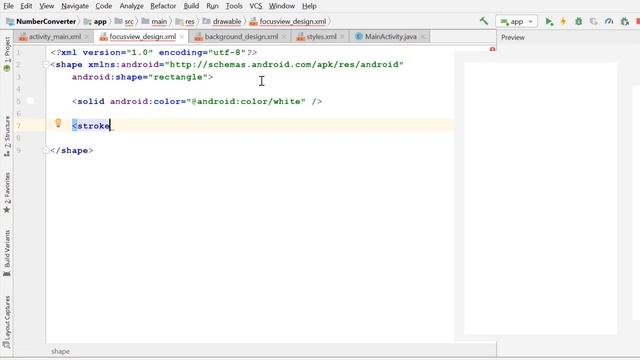Screen dimensions: 640x360
Task: Click the white color swatch in gutter
Action: [30, 101]
